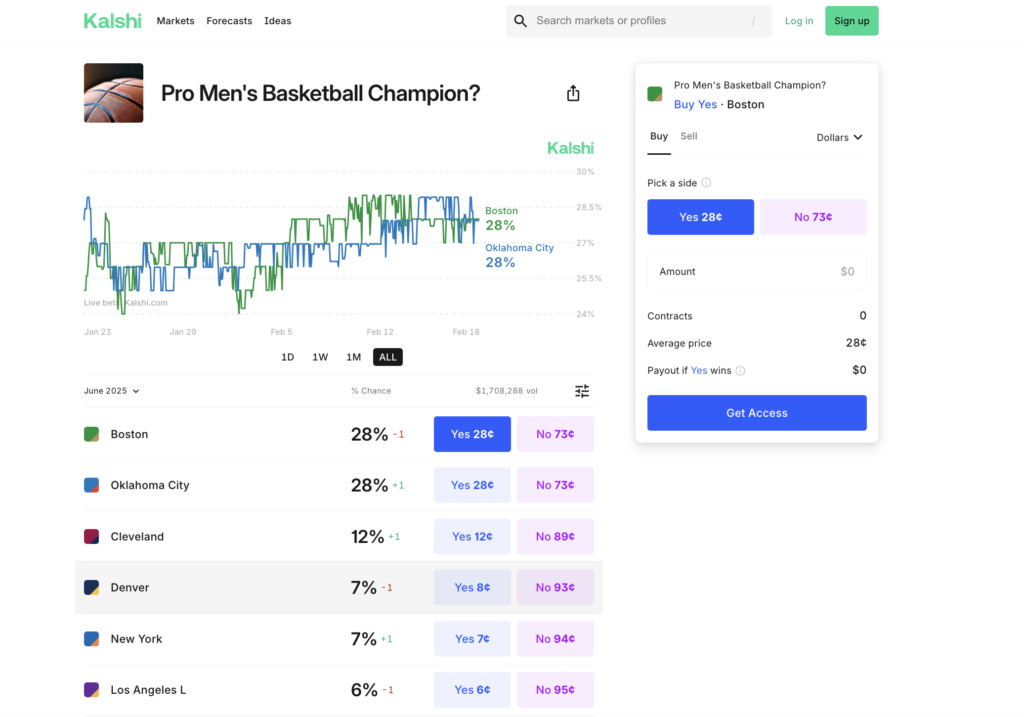Switch to the Sell tab
The height and width of the screenshot is (717, 1024).
[x=689, y=136]
